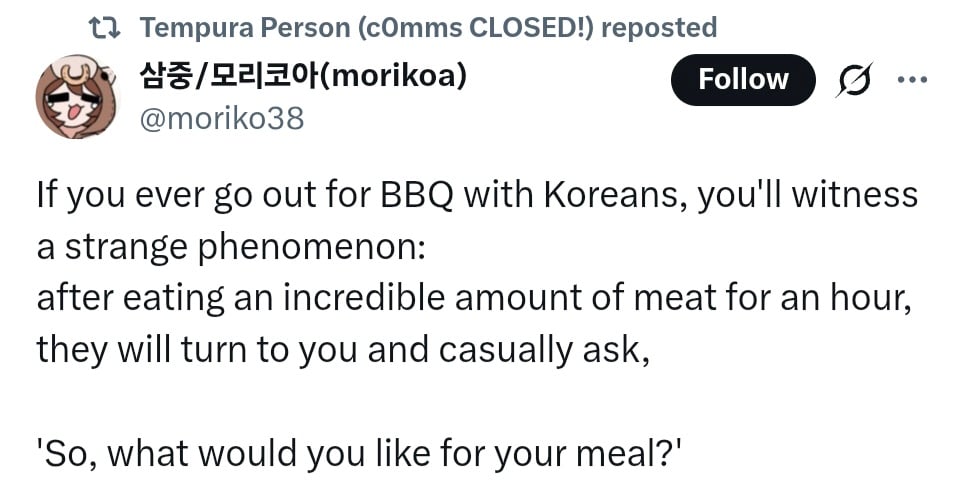Click the @moriko38 handle
Image resolution: width=968 pixels, height=495 pixels.
222,118
